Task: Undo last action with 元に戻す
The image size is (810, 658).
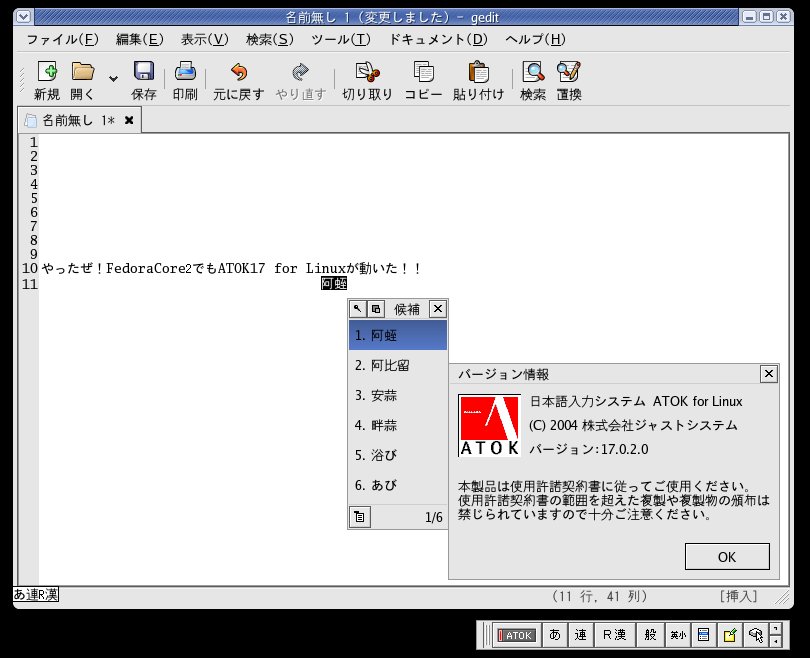Action: pos(239,80)
